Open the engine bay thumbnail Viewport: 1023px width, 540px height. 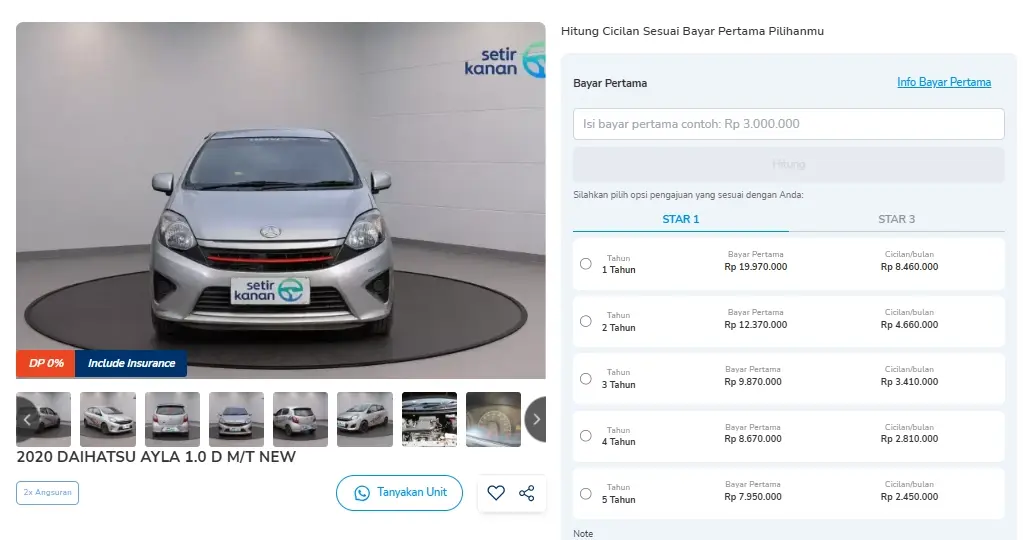tap(429, 419)
